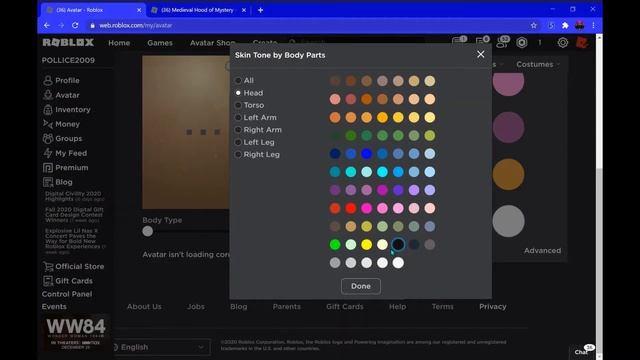Expand the Costumes dropdown
The image size is (640, 360).
[538, 64]
